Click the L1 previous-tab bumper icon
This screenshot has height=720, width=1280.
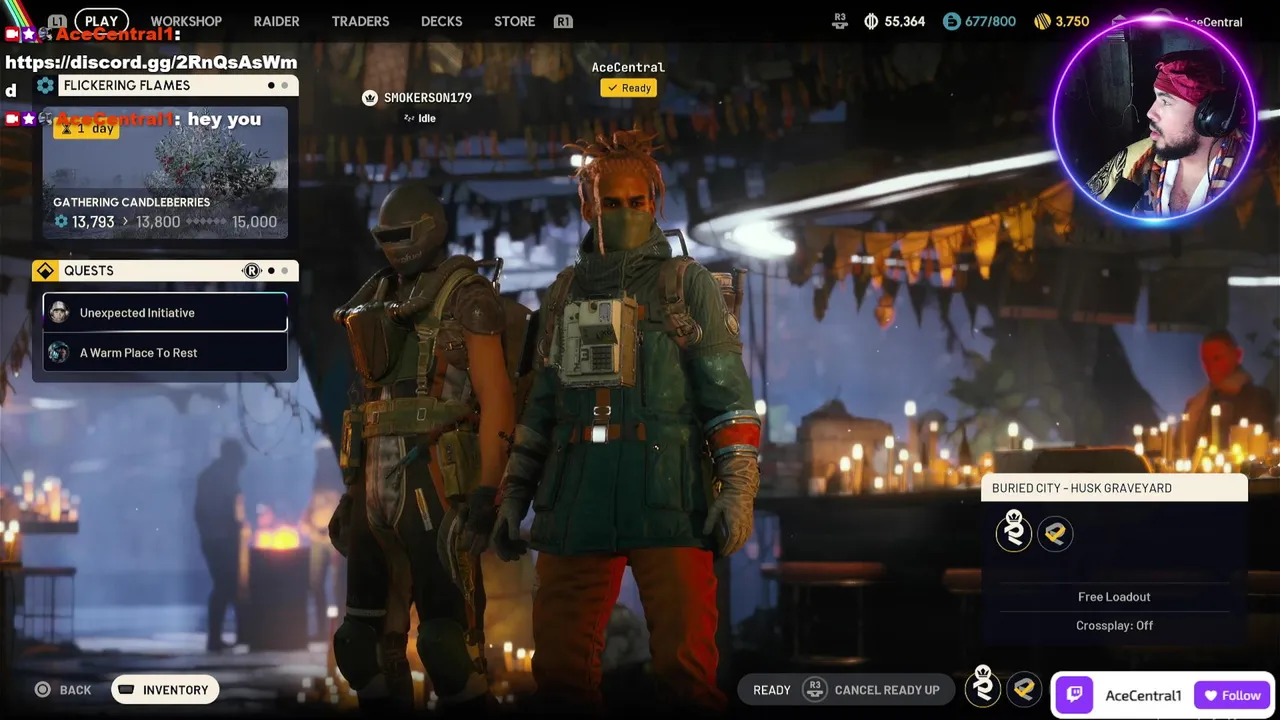57,21
